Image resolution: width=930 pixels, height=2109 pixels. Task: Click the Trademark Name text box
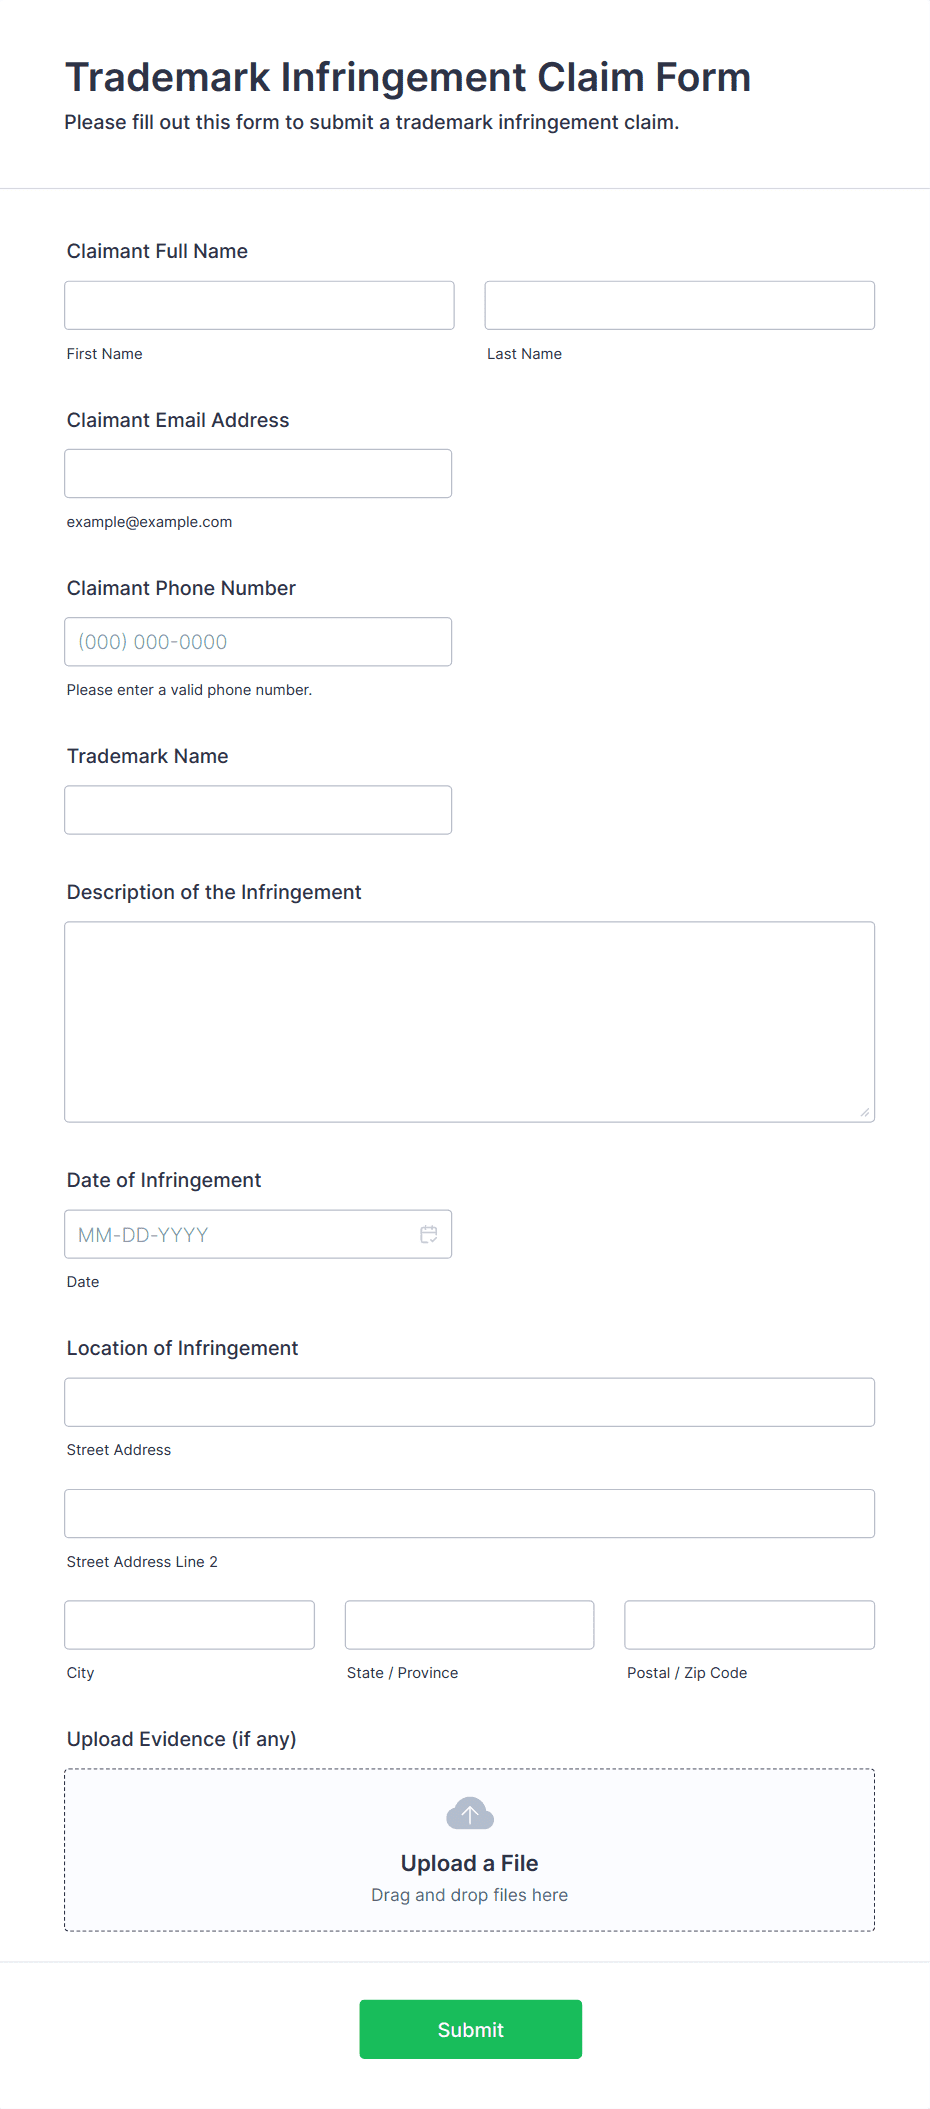click(x=258, y=809)
